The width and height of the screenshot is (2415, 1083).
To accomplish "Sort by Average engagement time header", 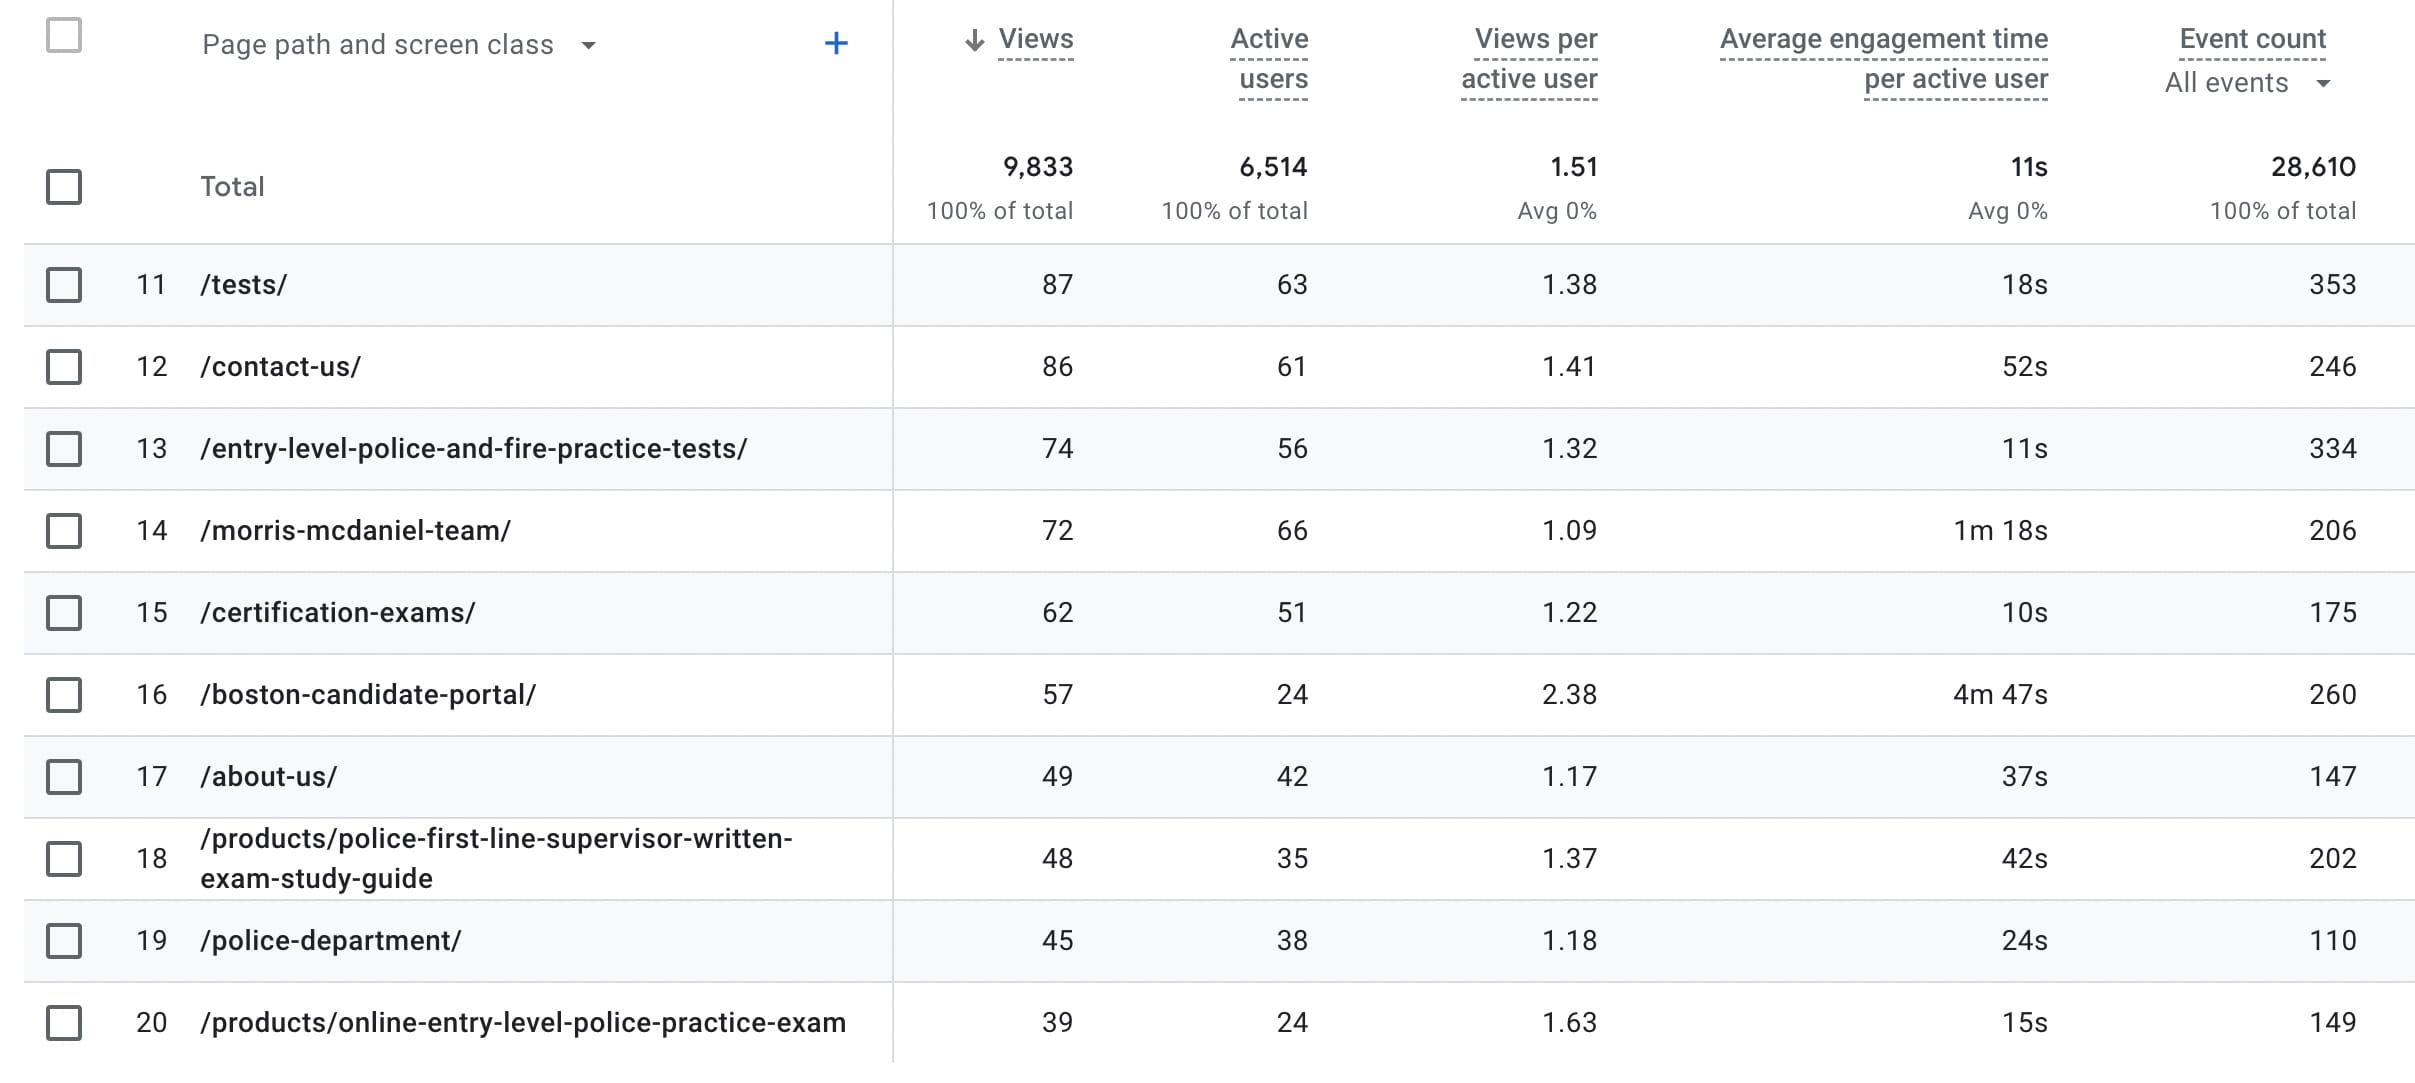I will [x=1884, y=58].
